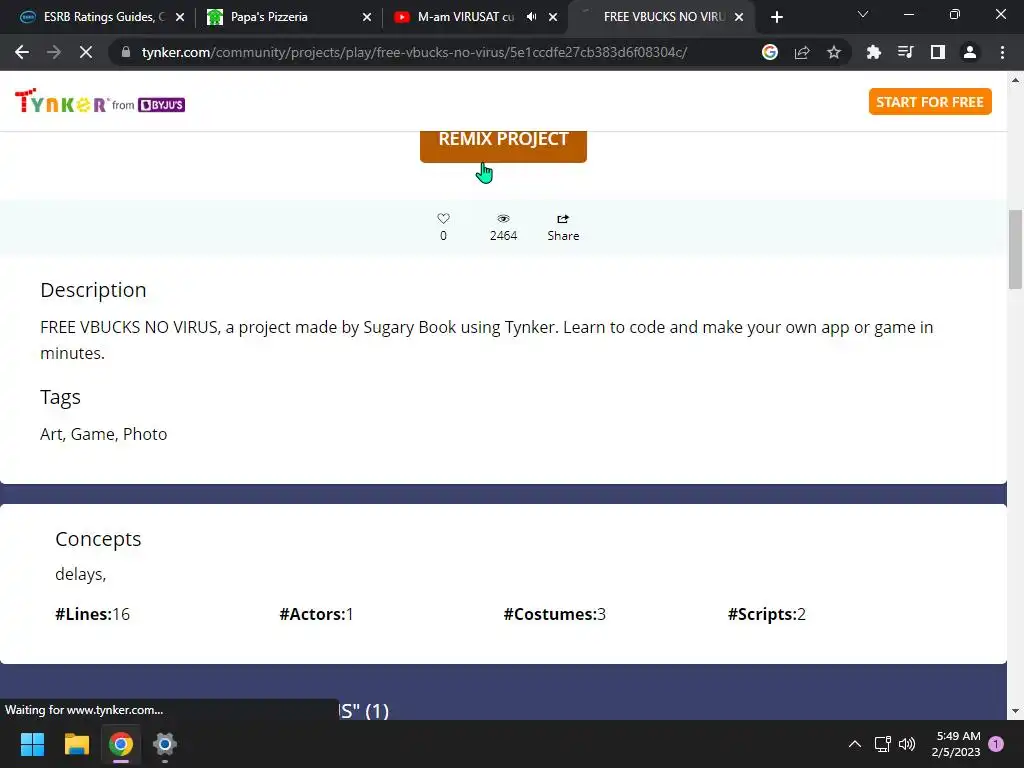Close the M-am VIRUSAT tab
The width and height of the screenshot is (1024, 768).
click(553, 17)
